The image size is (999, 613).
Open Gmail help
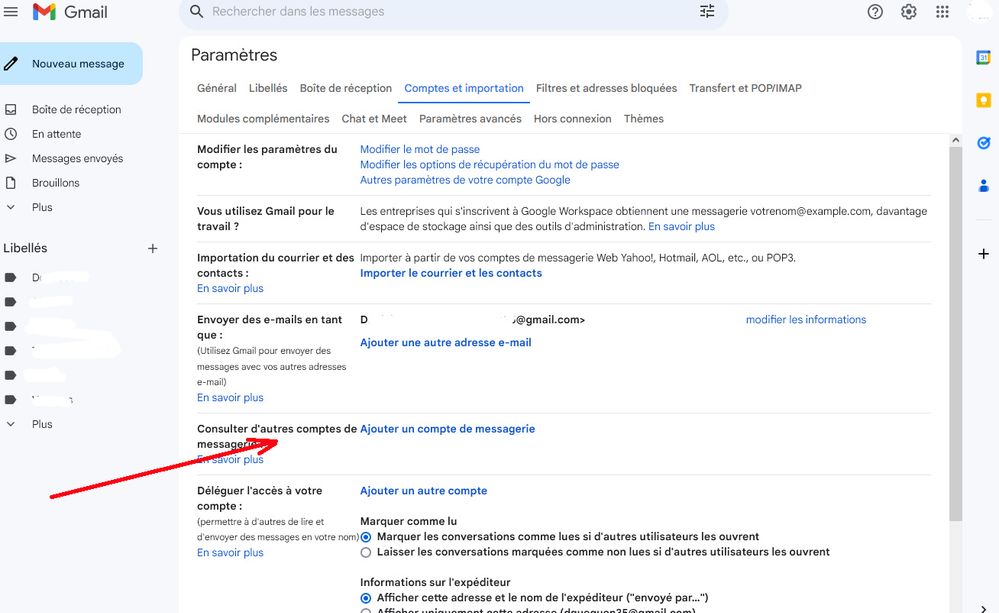tap(875, 11)
